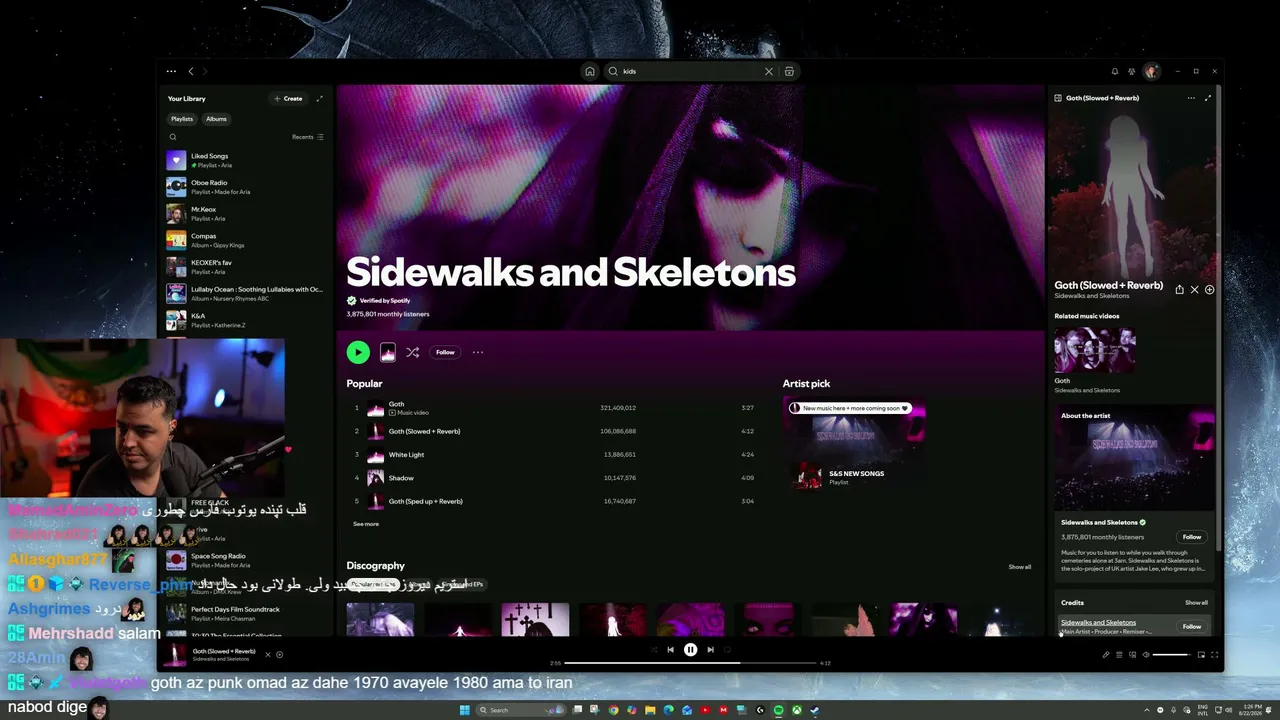
Task: Skip to the next track
Action: (x=710, y=650)
